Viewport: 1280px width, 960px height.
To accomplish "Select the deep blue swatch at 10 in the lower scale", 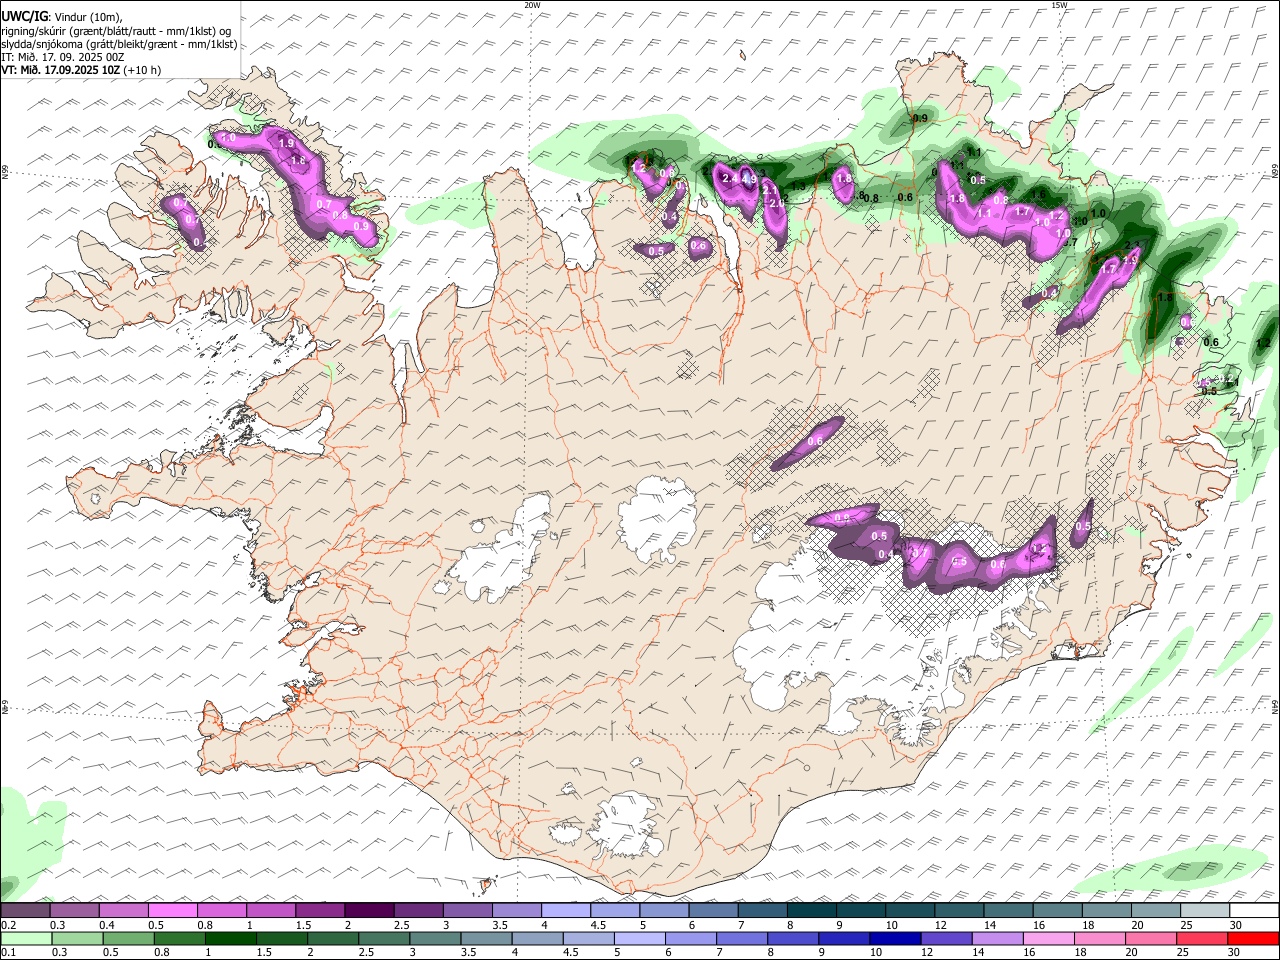I will (x=896, y=938).
